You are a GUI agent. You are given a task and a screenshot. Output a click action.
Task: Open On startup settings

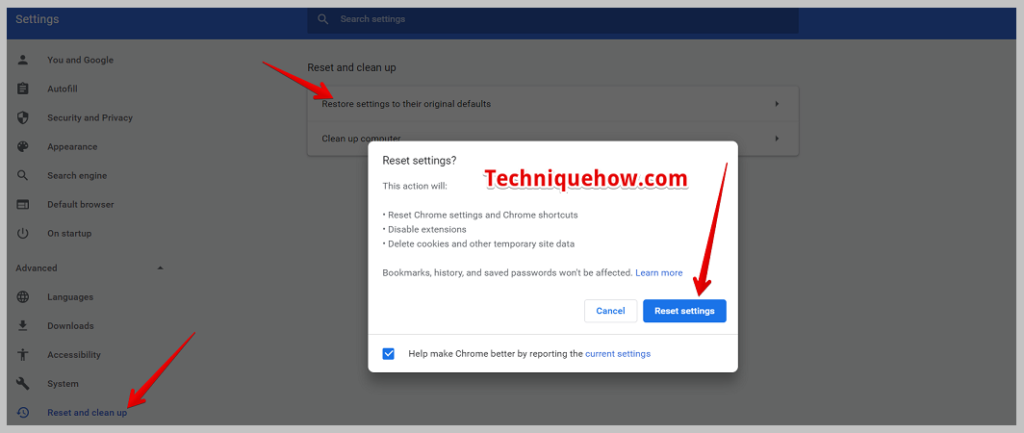69,233
